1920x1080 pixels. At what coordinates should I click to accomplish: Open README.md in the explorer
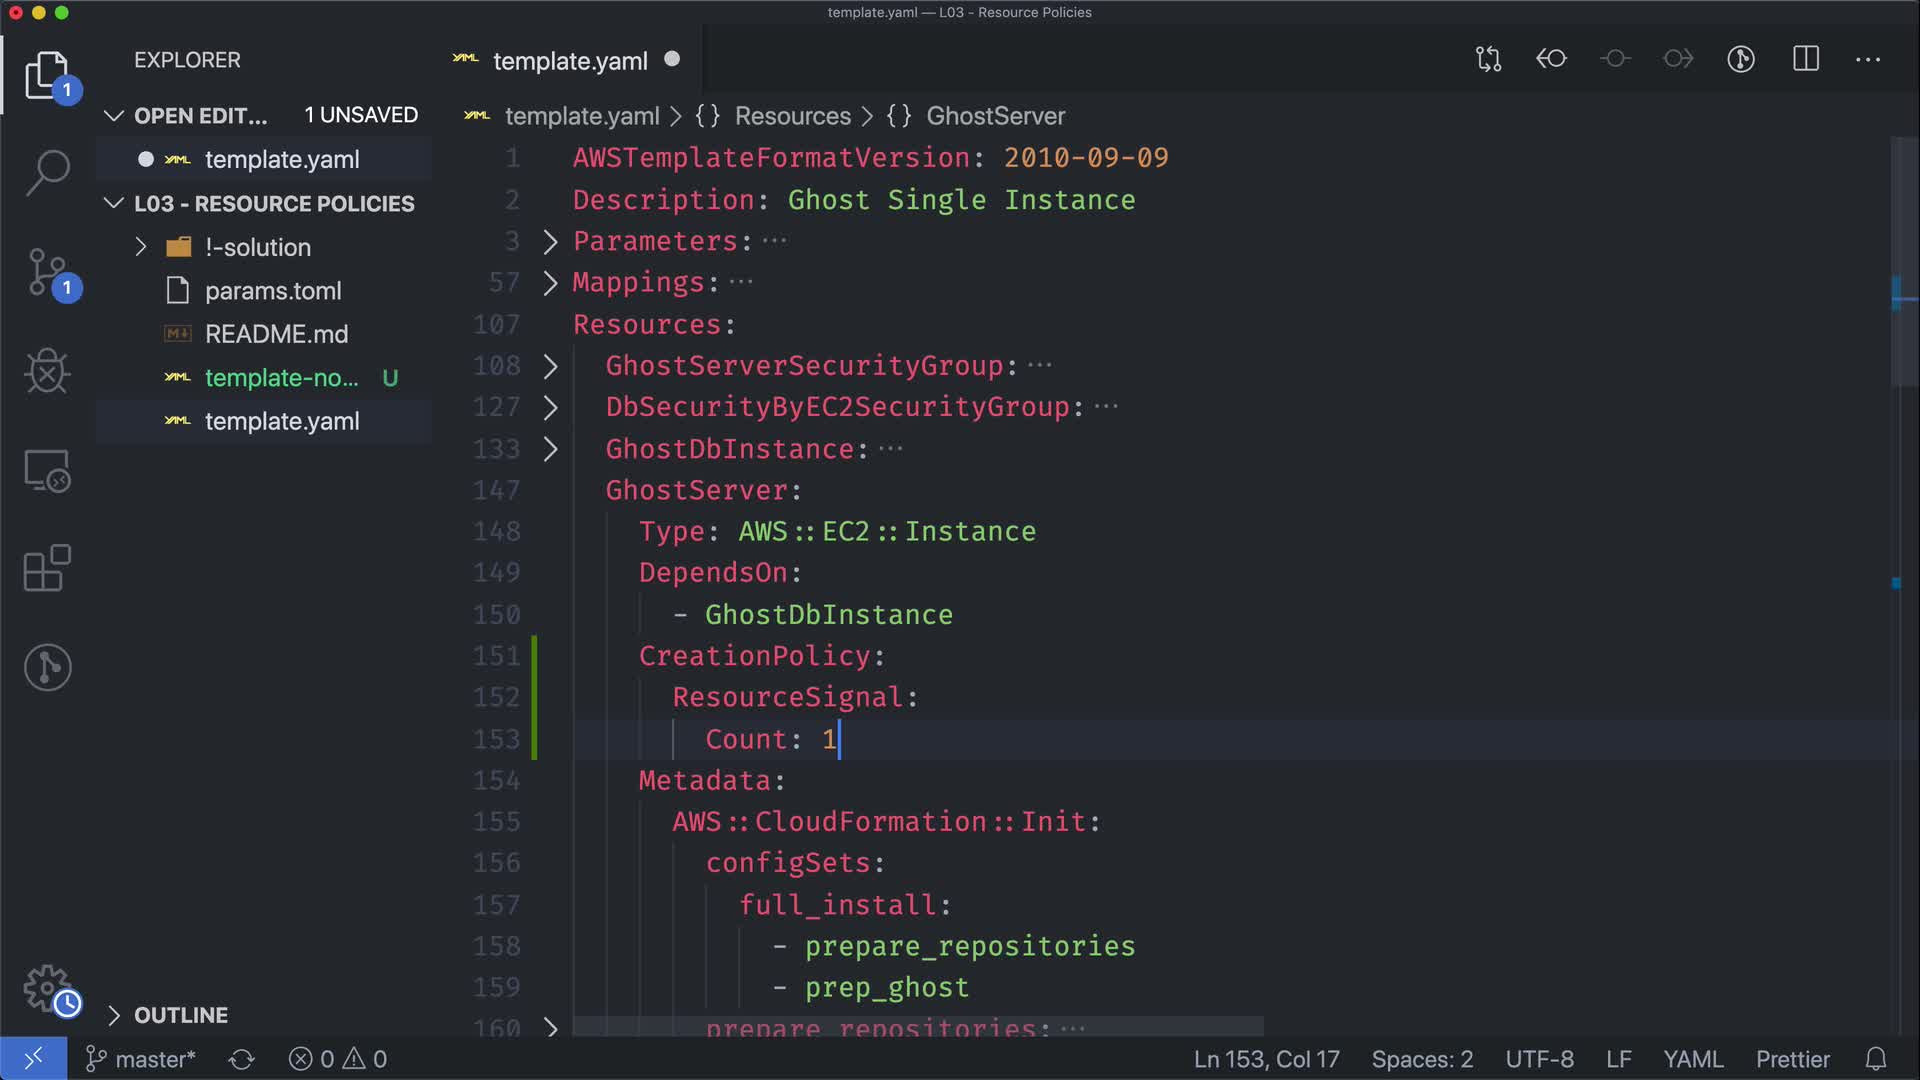coord(276,334)
